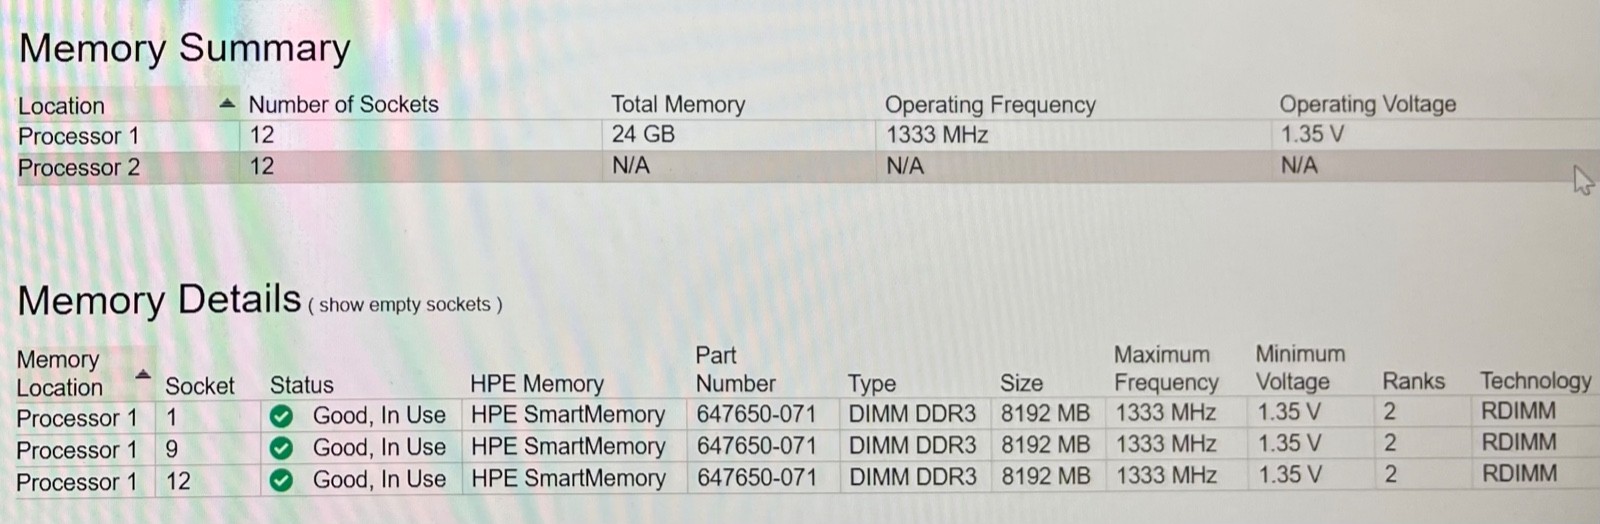Sort details by Maximum Frequency column
Image resolution: width=1600 pixels, height=524 pixels.
[1166, 368]
